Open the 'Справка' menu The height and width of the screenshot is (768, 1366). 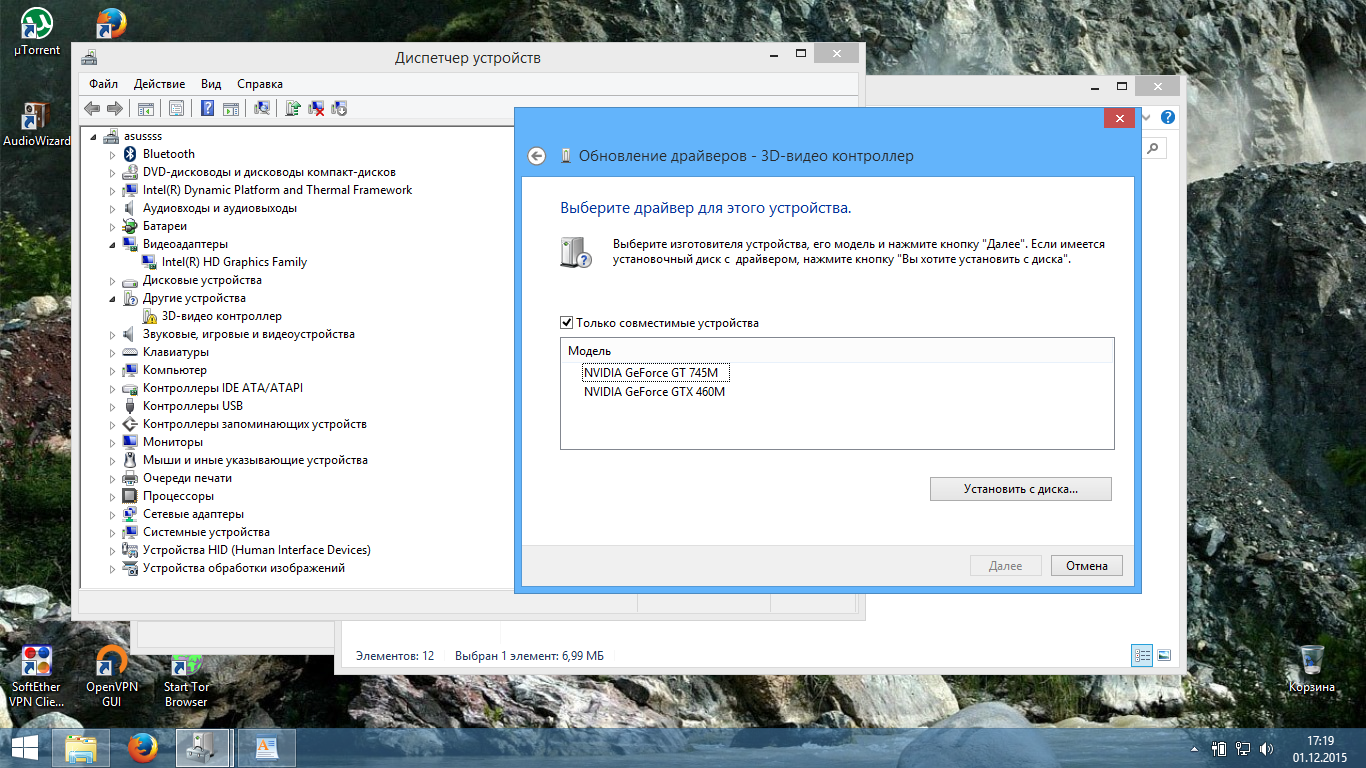point(260,84)
